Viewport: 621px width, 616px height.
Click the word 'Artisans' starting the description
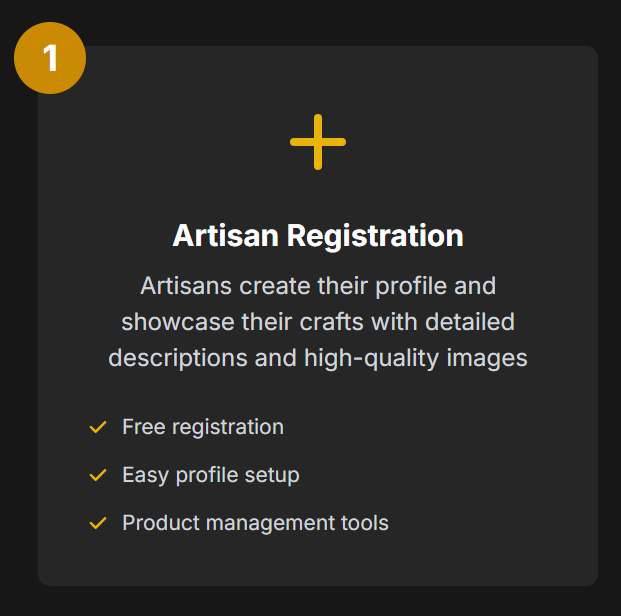pyautogui.click(x=186, y=286)
